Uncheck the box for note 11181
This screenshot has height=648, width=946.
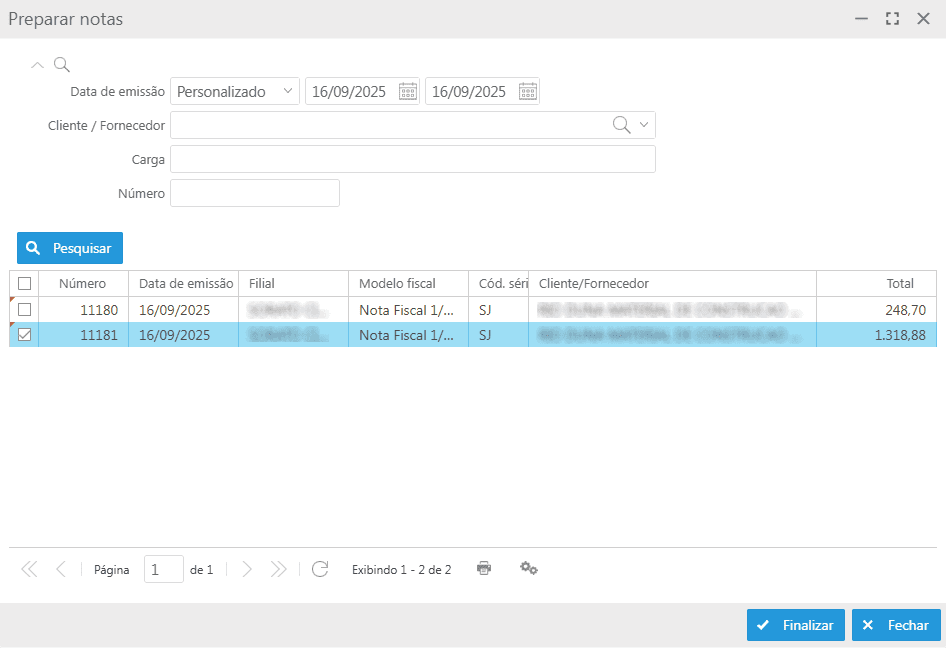(25, 335)
